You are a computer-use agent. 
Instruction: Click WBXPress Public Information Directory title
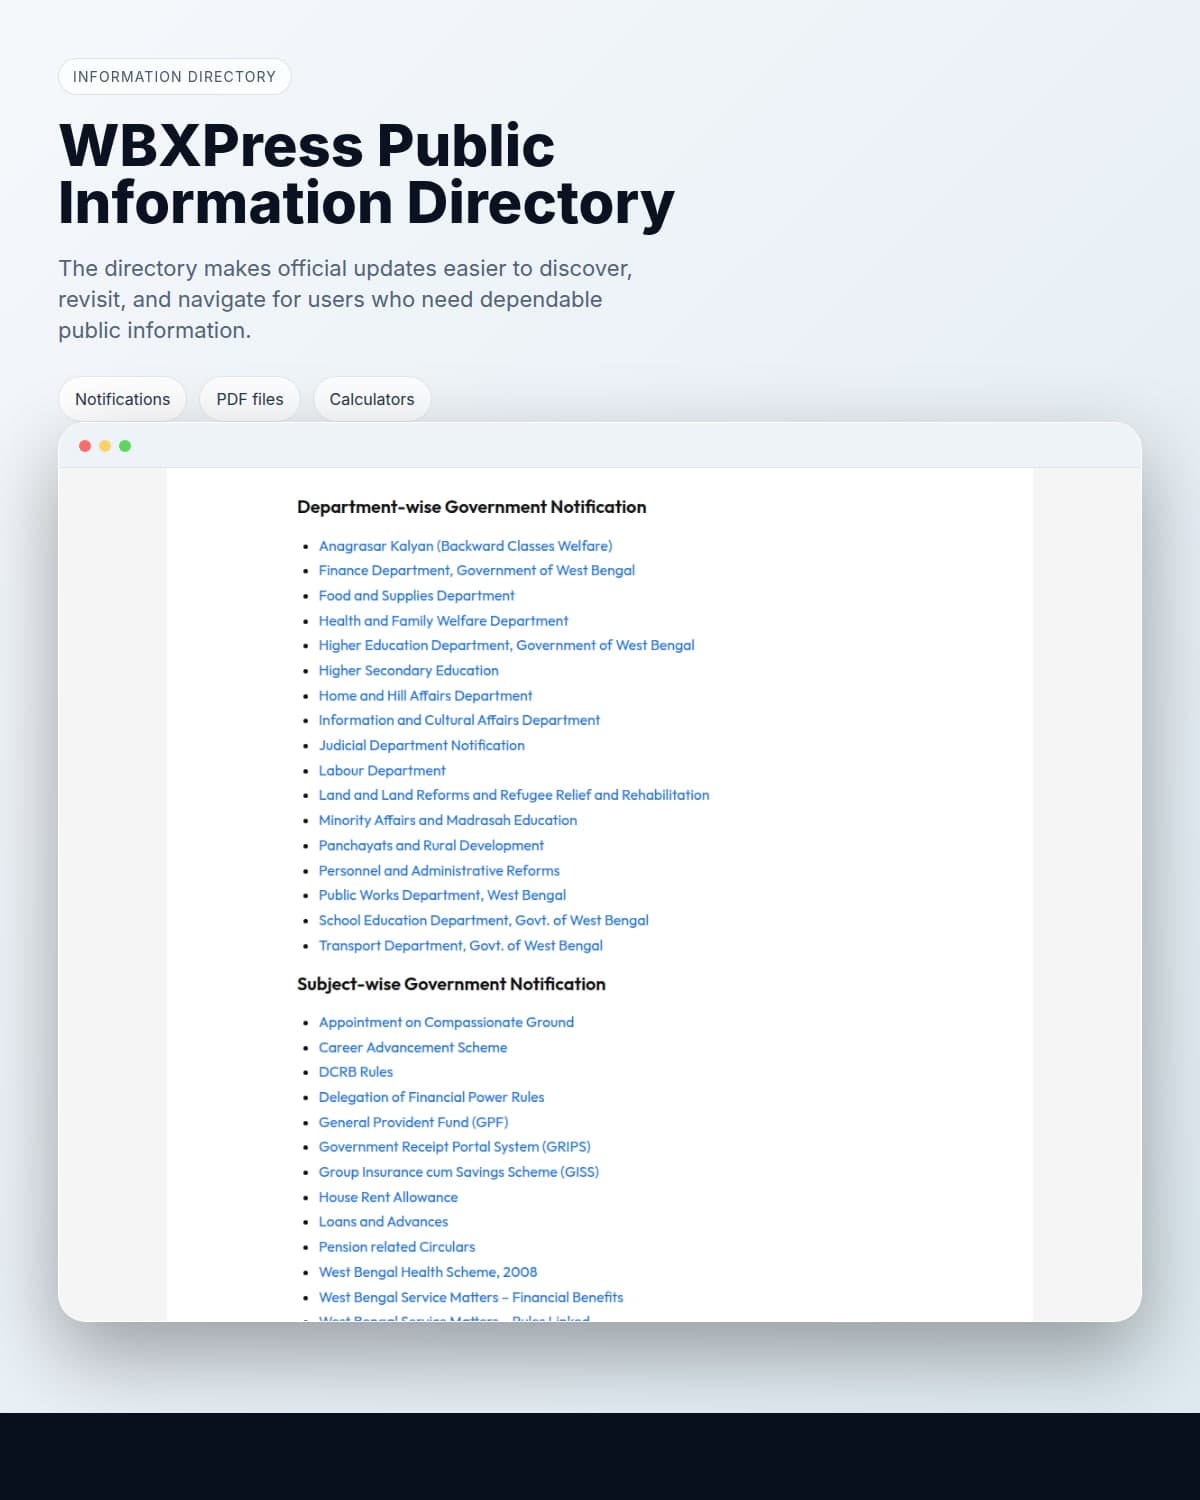coord(366,174)
